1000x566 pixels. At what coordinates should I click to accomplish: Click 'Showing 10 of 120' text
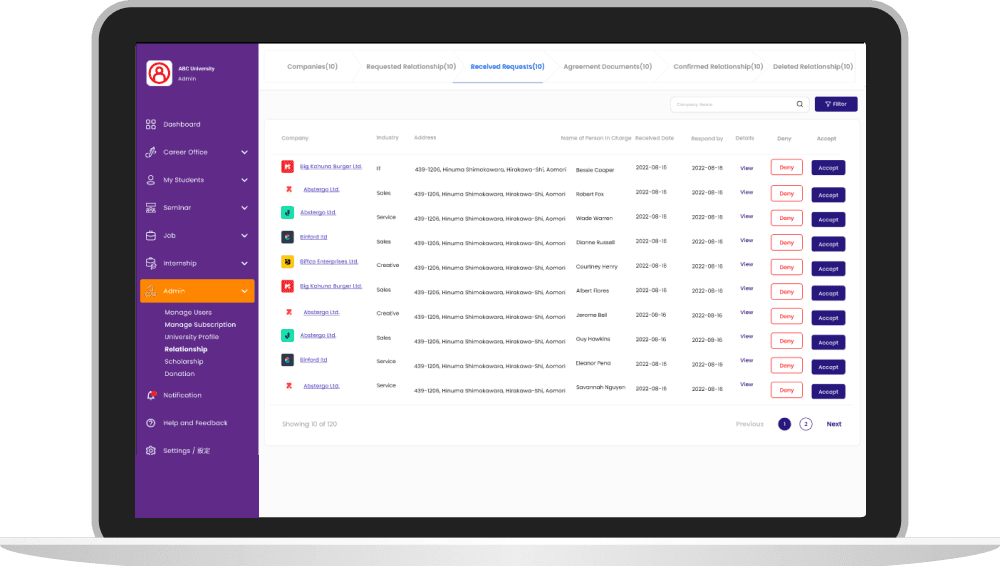point(309,424)
